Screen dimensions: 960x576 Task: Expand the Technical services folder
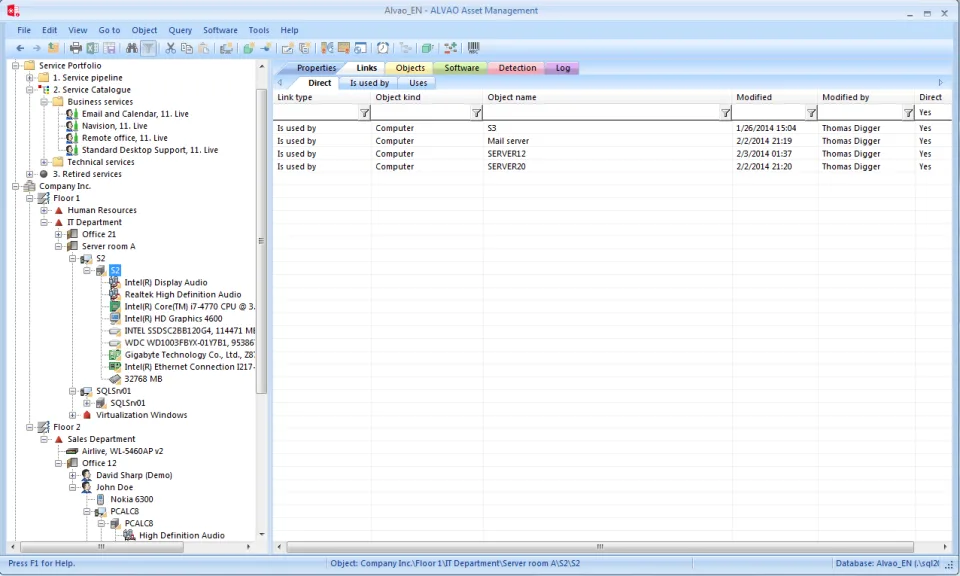click(44, 162)
